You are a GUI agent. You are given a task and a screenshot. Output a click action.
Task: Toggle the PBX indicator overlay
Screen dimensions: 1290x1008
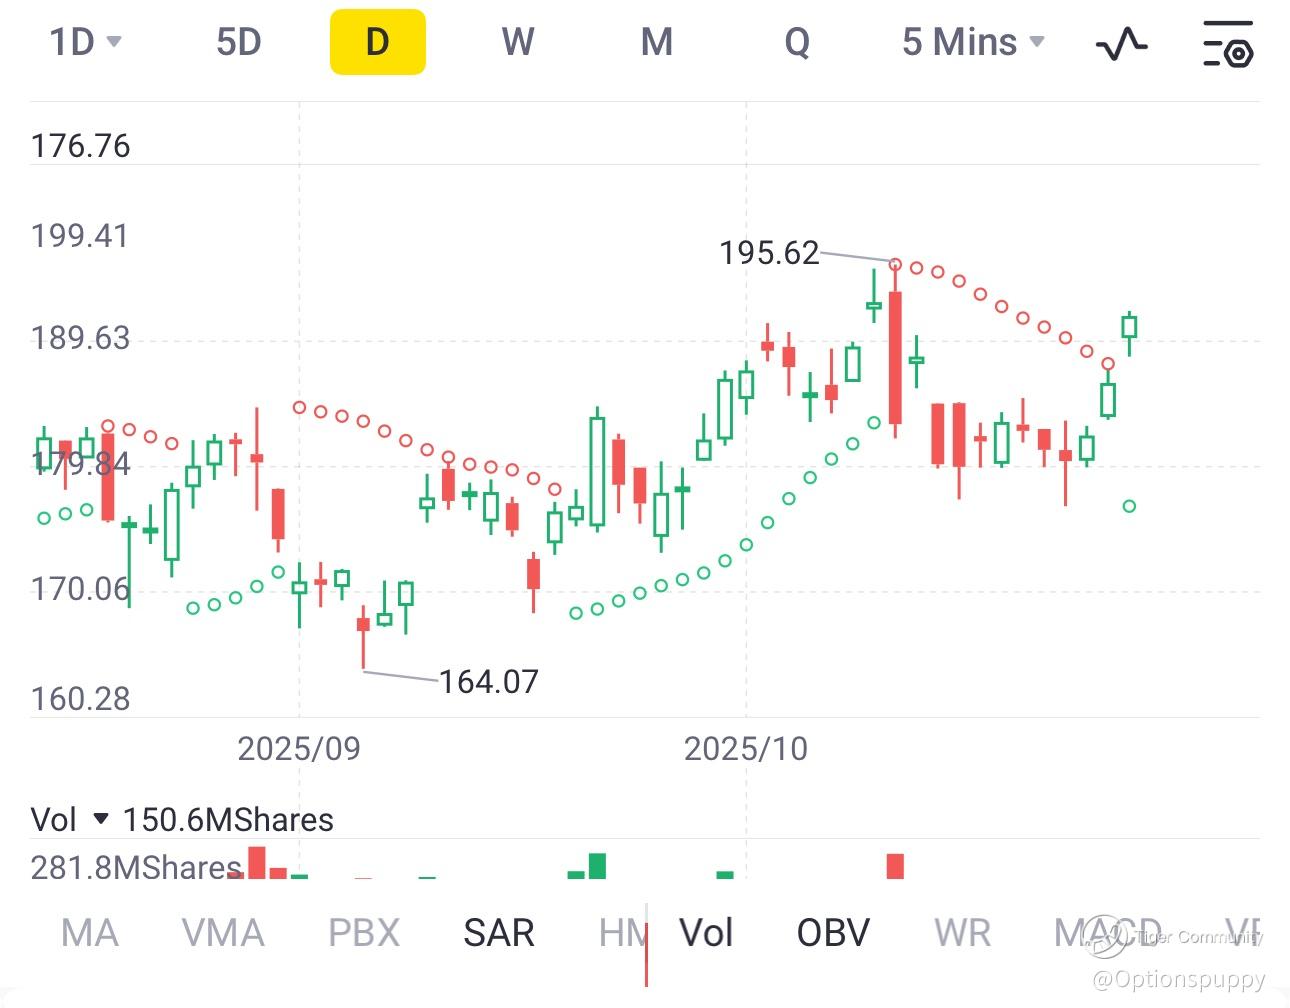tap(364, 933)
